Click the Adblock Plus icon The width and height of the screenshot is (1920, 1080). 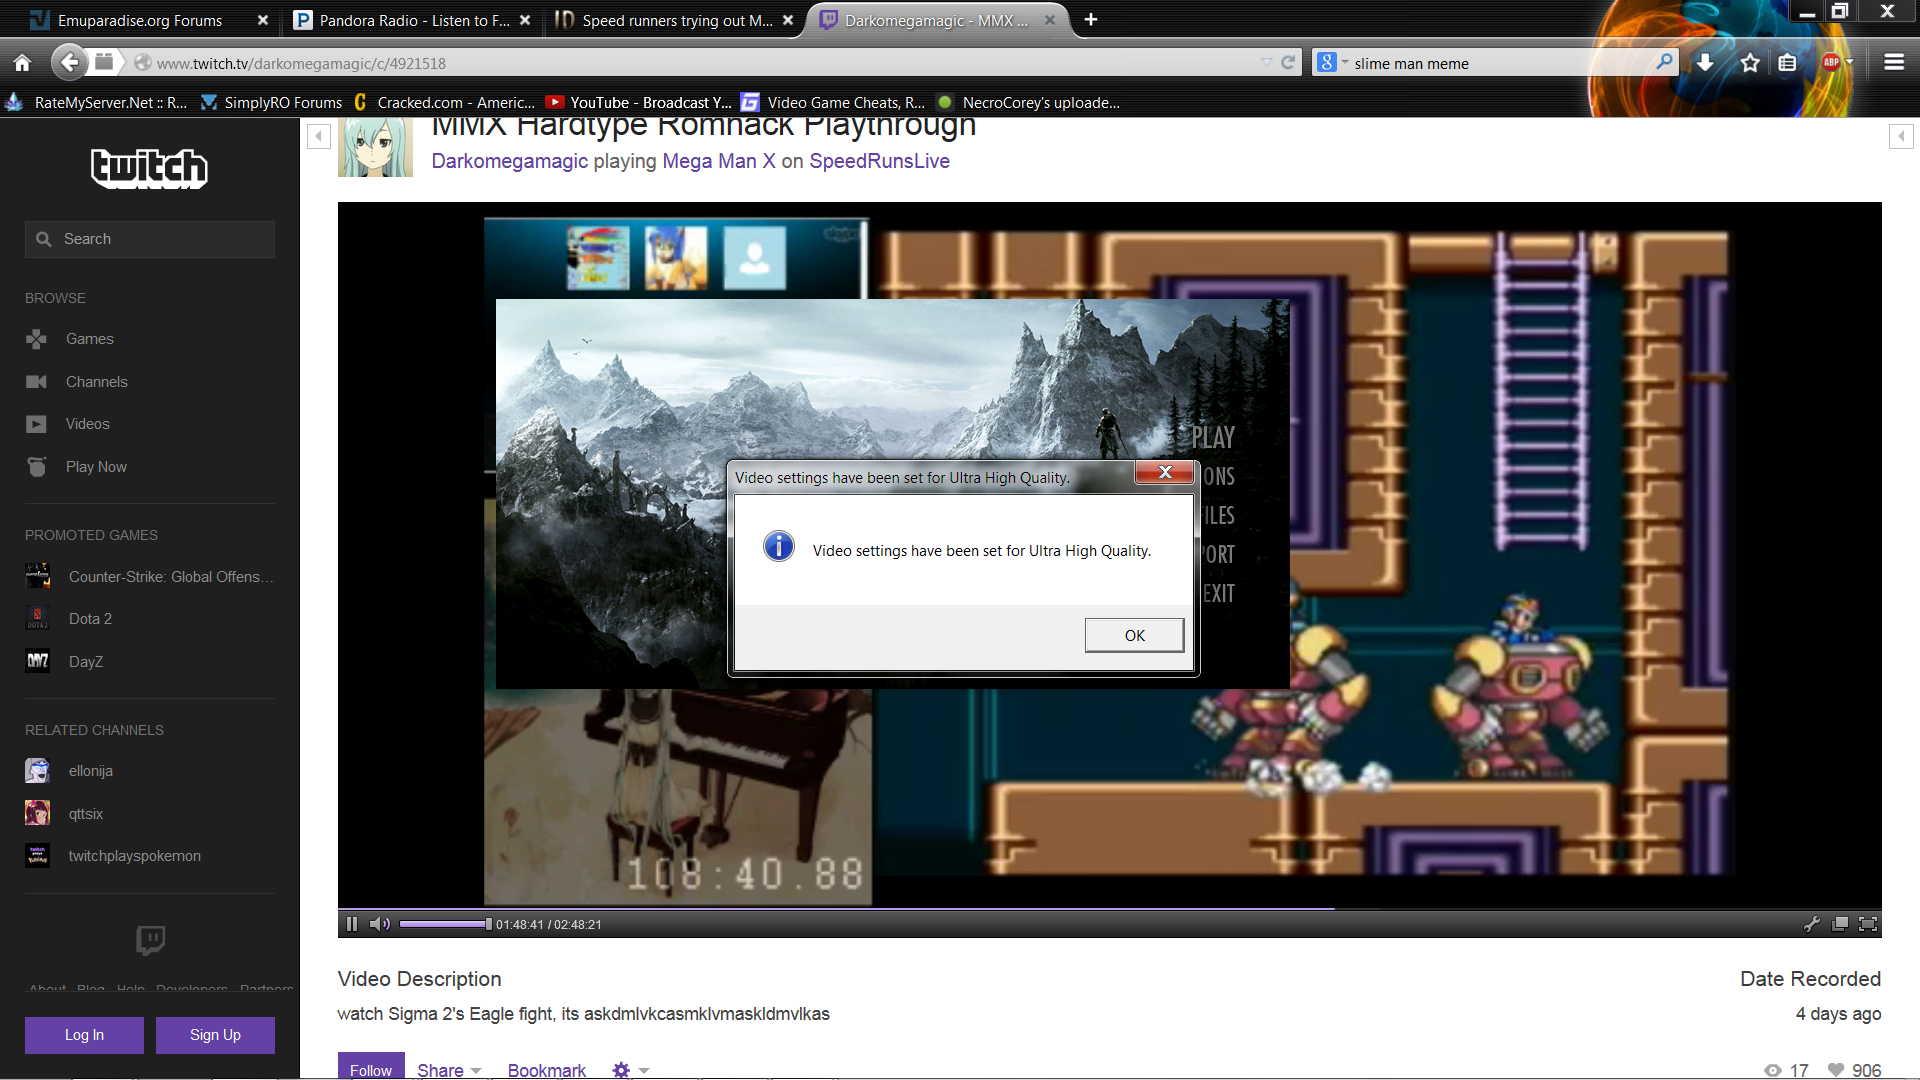coord(1830,62)
